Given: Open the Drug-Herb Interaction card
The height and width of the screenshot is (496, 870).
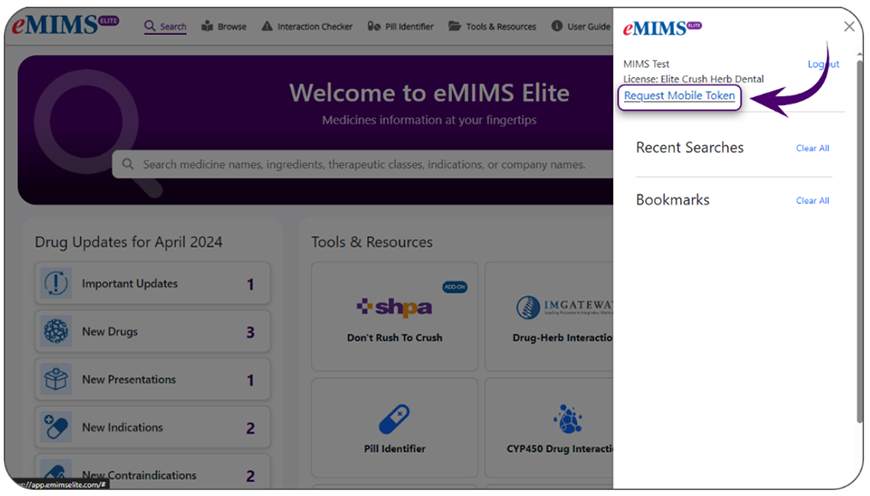Looking at the screenshot, I should click(x=549, y=317).
